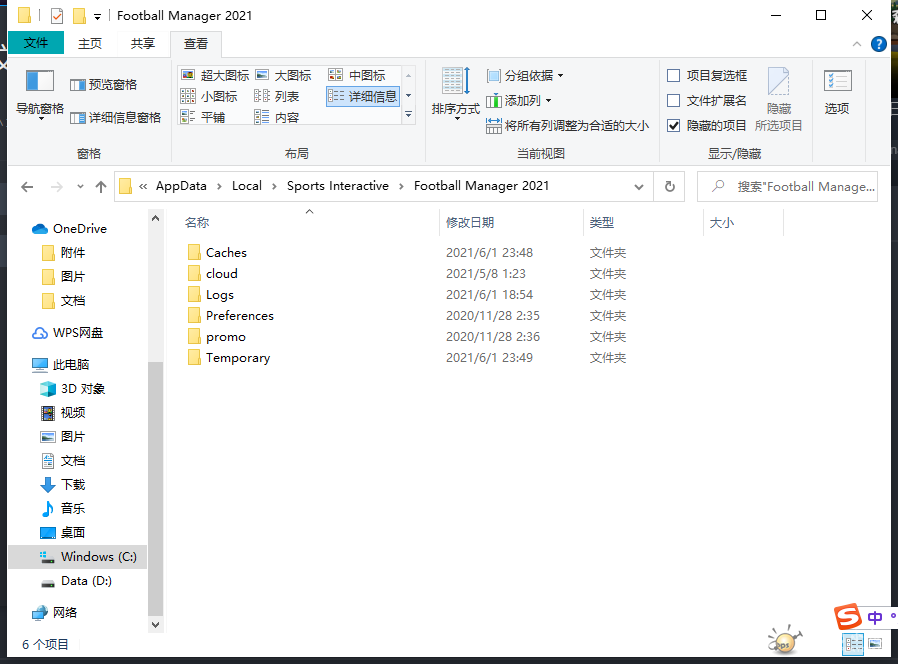Open Data (D:) drive in sidebar
The image size is (898, 664).
point(76,581)
